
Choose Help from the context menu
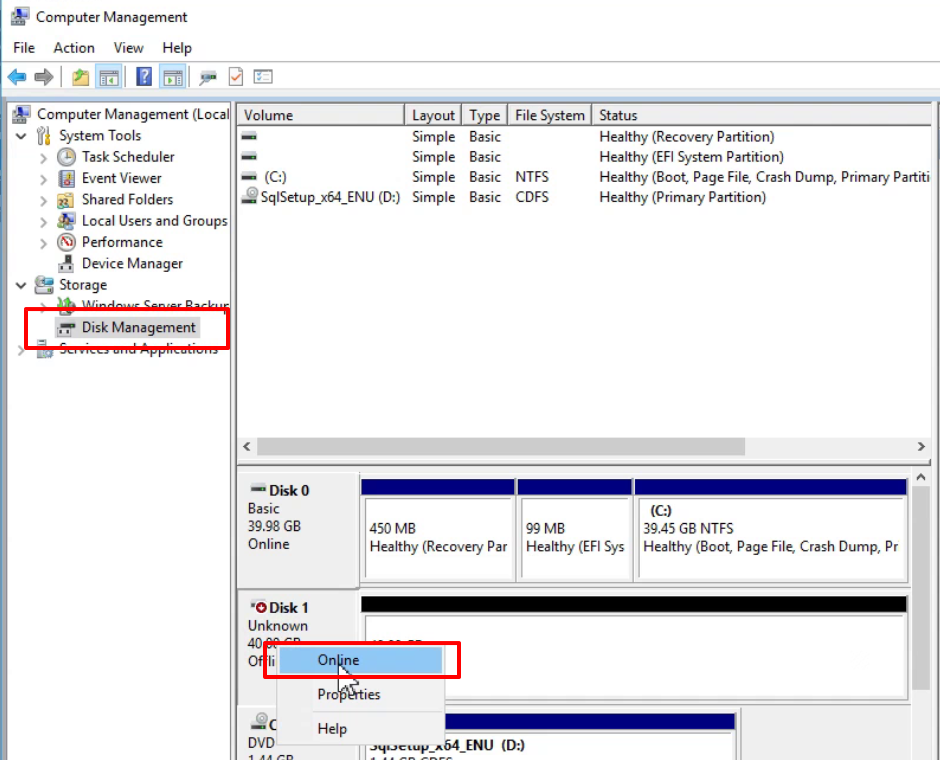pos(360,729)
